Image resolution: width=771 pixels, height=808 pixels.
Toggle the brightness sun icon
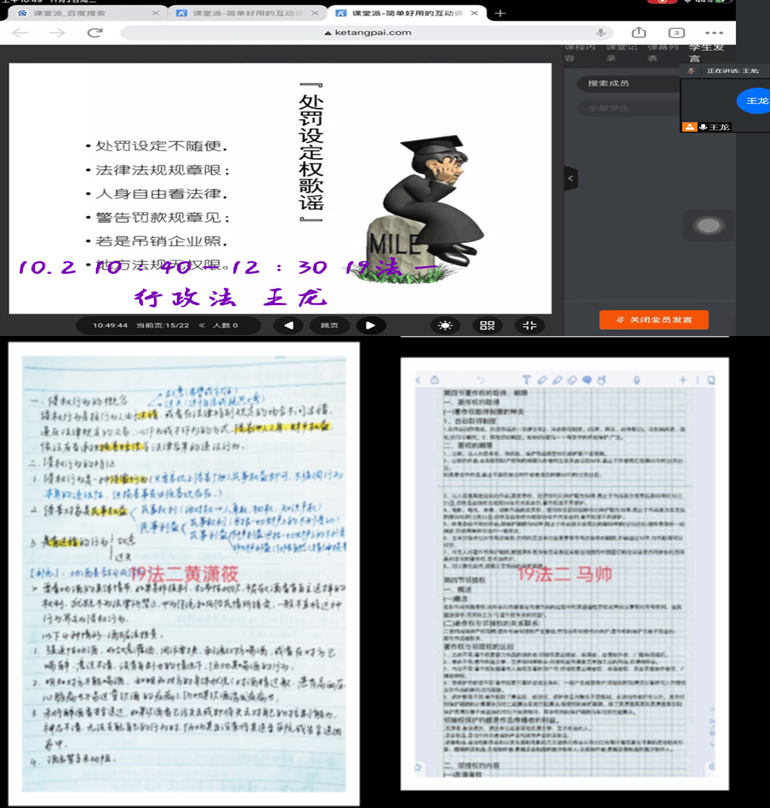[x=445, y=325]
